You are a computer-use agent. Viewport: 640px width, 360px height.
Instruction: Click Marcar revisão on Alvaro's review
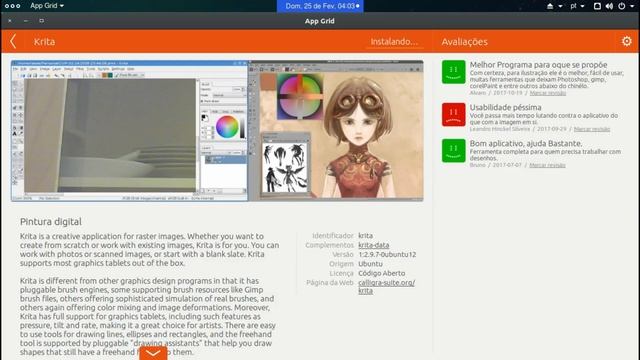click(x=548, y=93)
